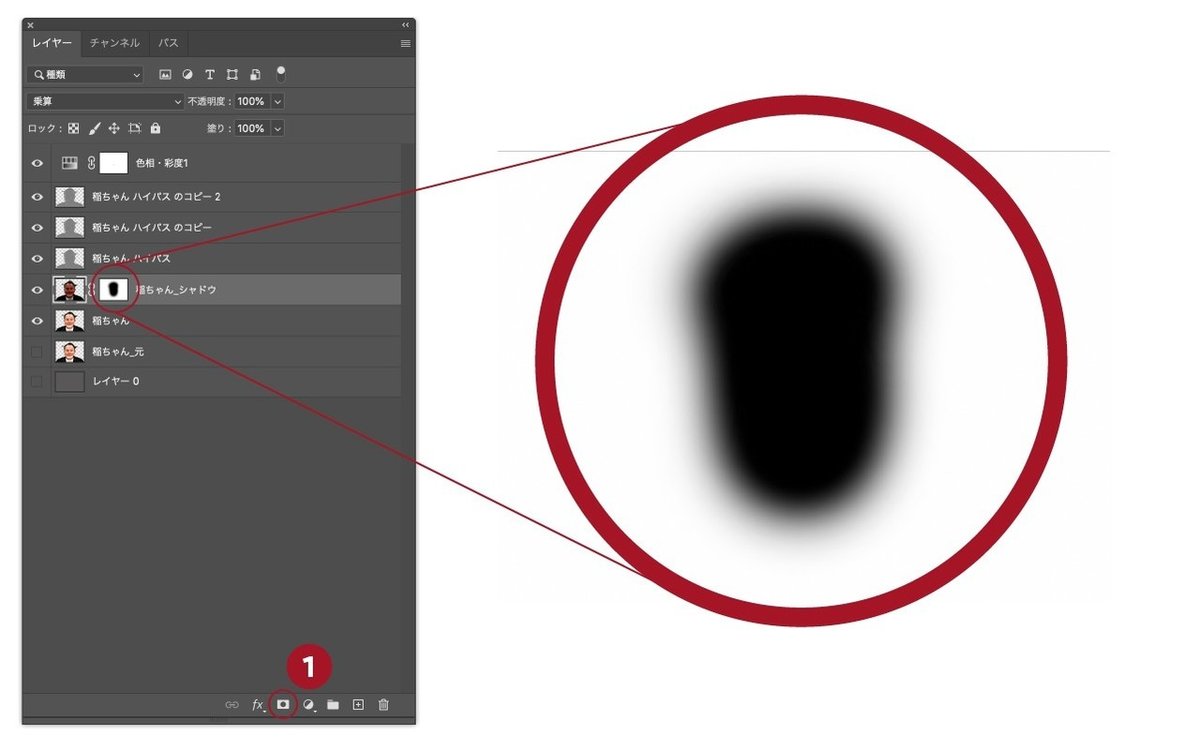
Task: Open the 種類 filter type dropdown
Action: pyautogui.click(x=86, y=74)
